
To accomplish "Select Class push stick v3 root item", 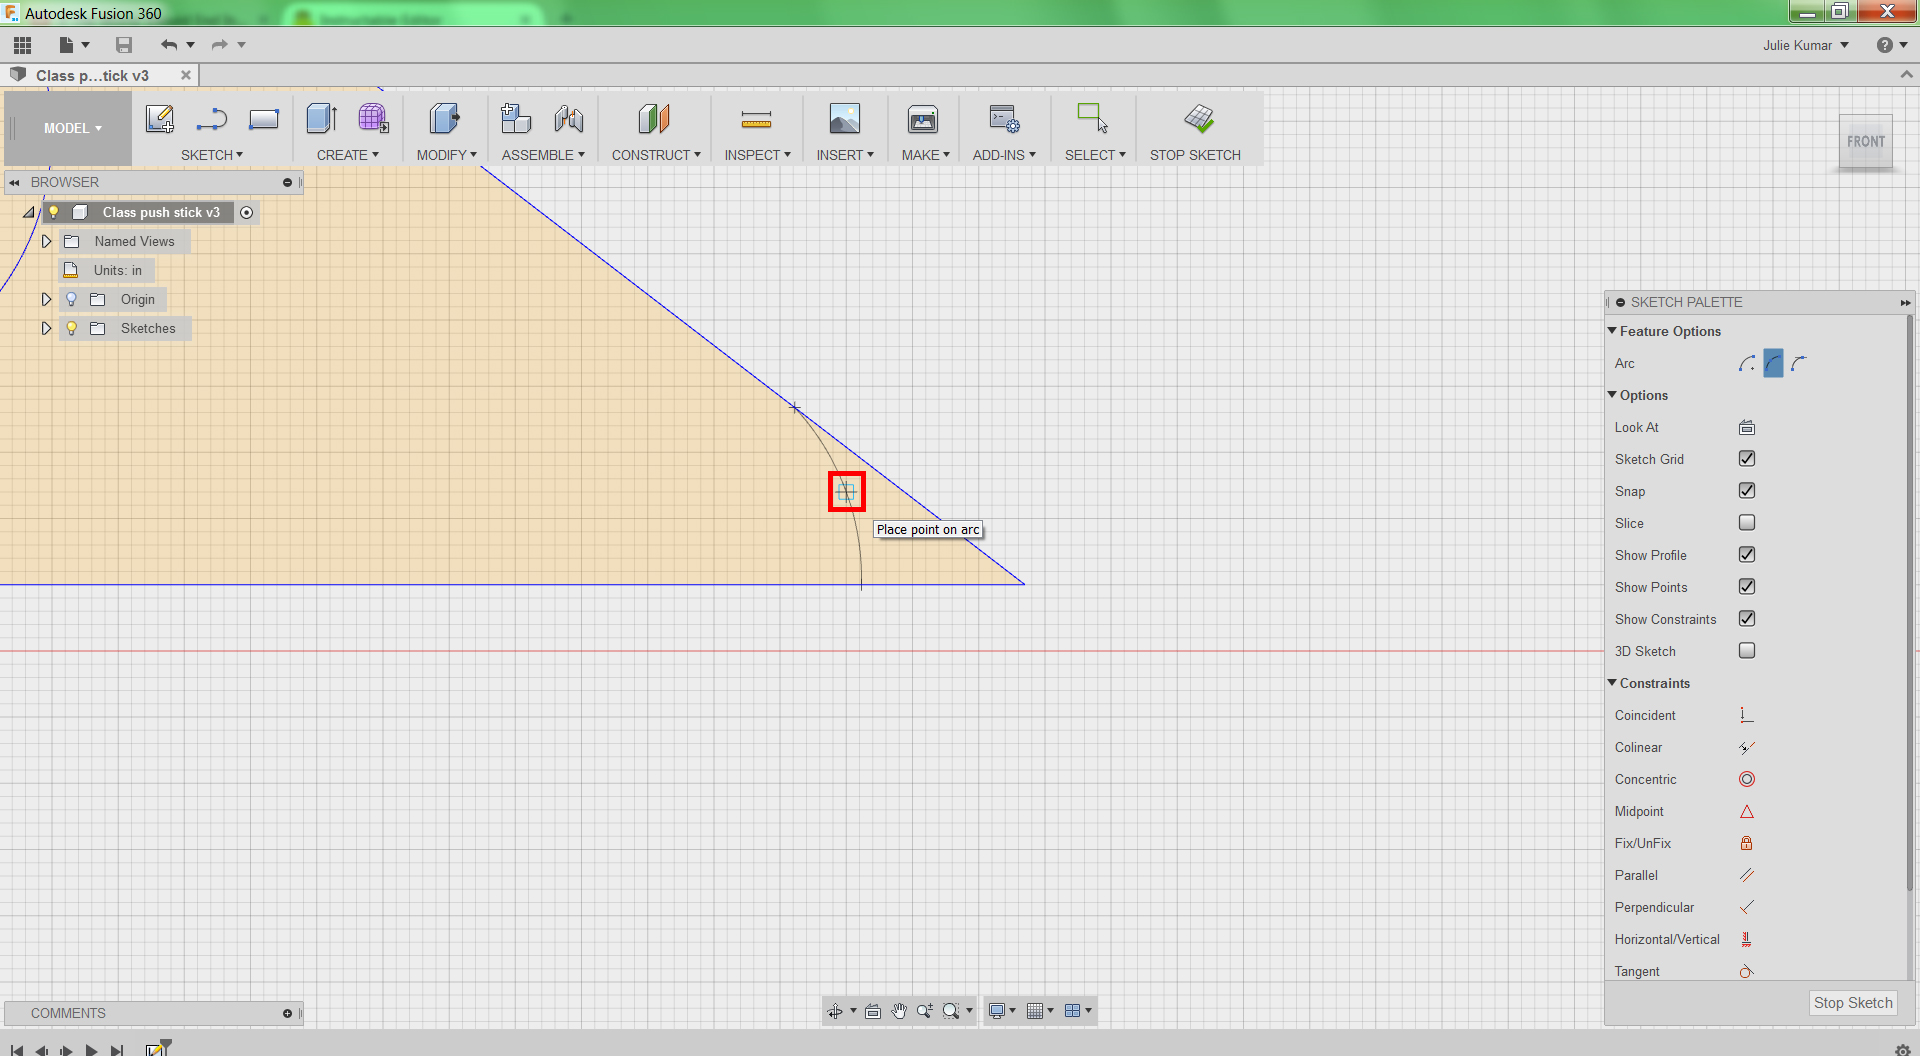I will pyautogui.click(x=161, y=212).
